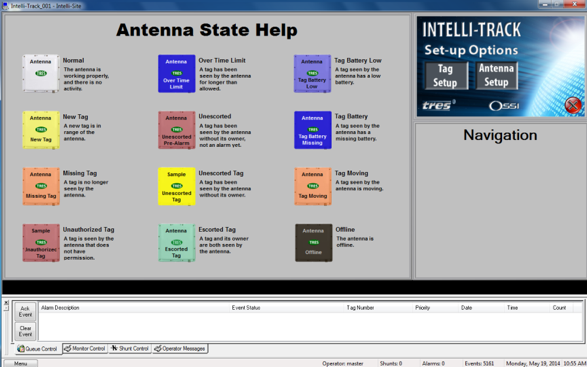Click the Over Time Limit description heading

pos(222,60)
